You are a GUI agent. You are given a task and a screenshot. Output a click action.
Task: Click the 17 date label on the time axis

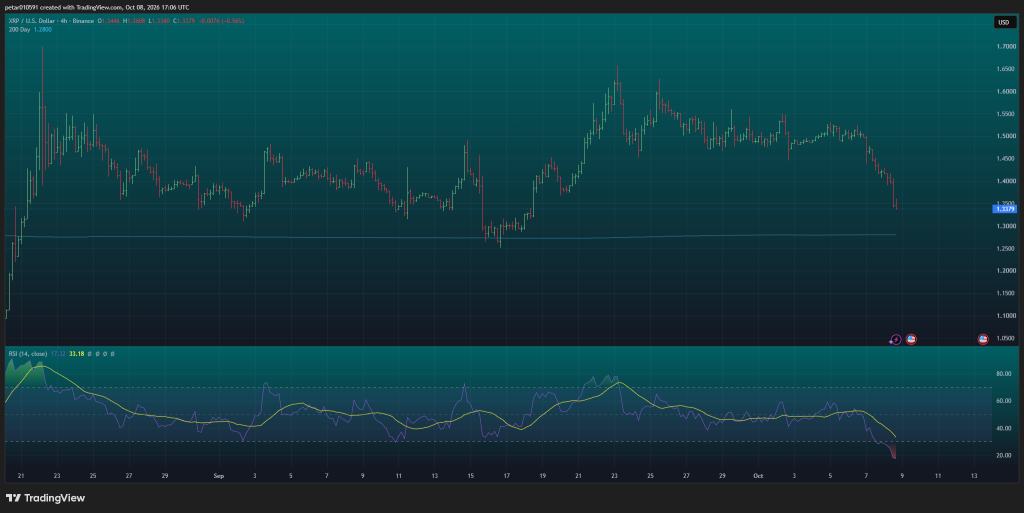(x=506, y=476)
